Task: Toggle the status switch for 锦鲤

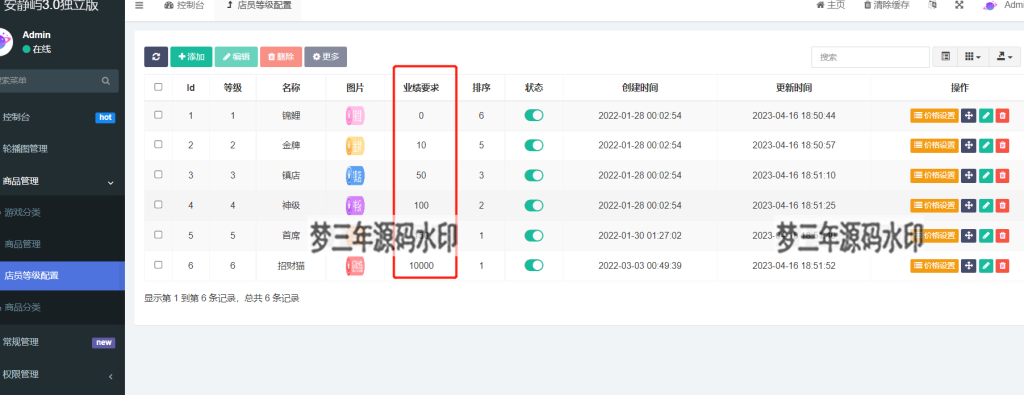Action: coord(534,116)
